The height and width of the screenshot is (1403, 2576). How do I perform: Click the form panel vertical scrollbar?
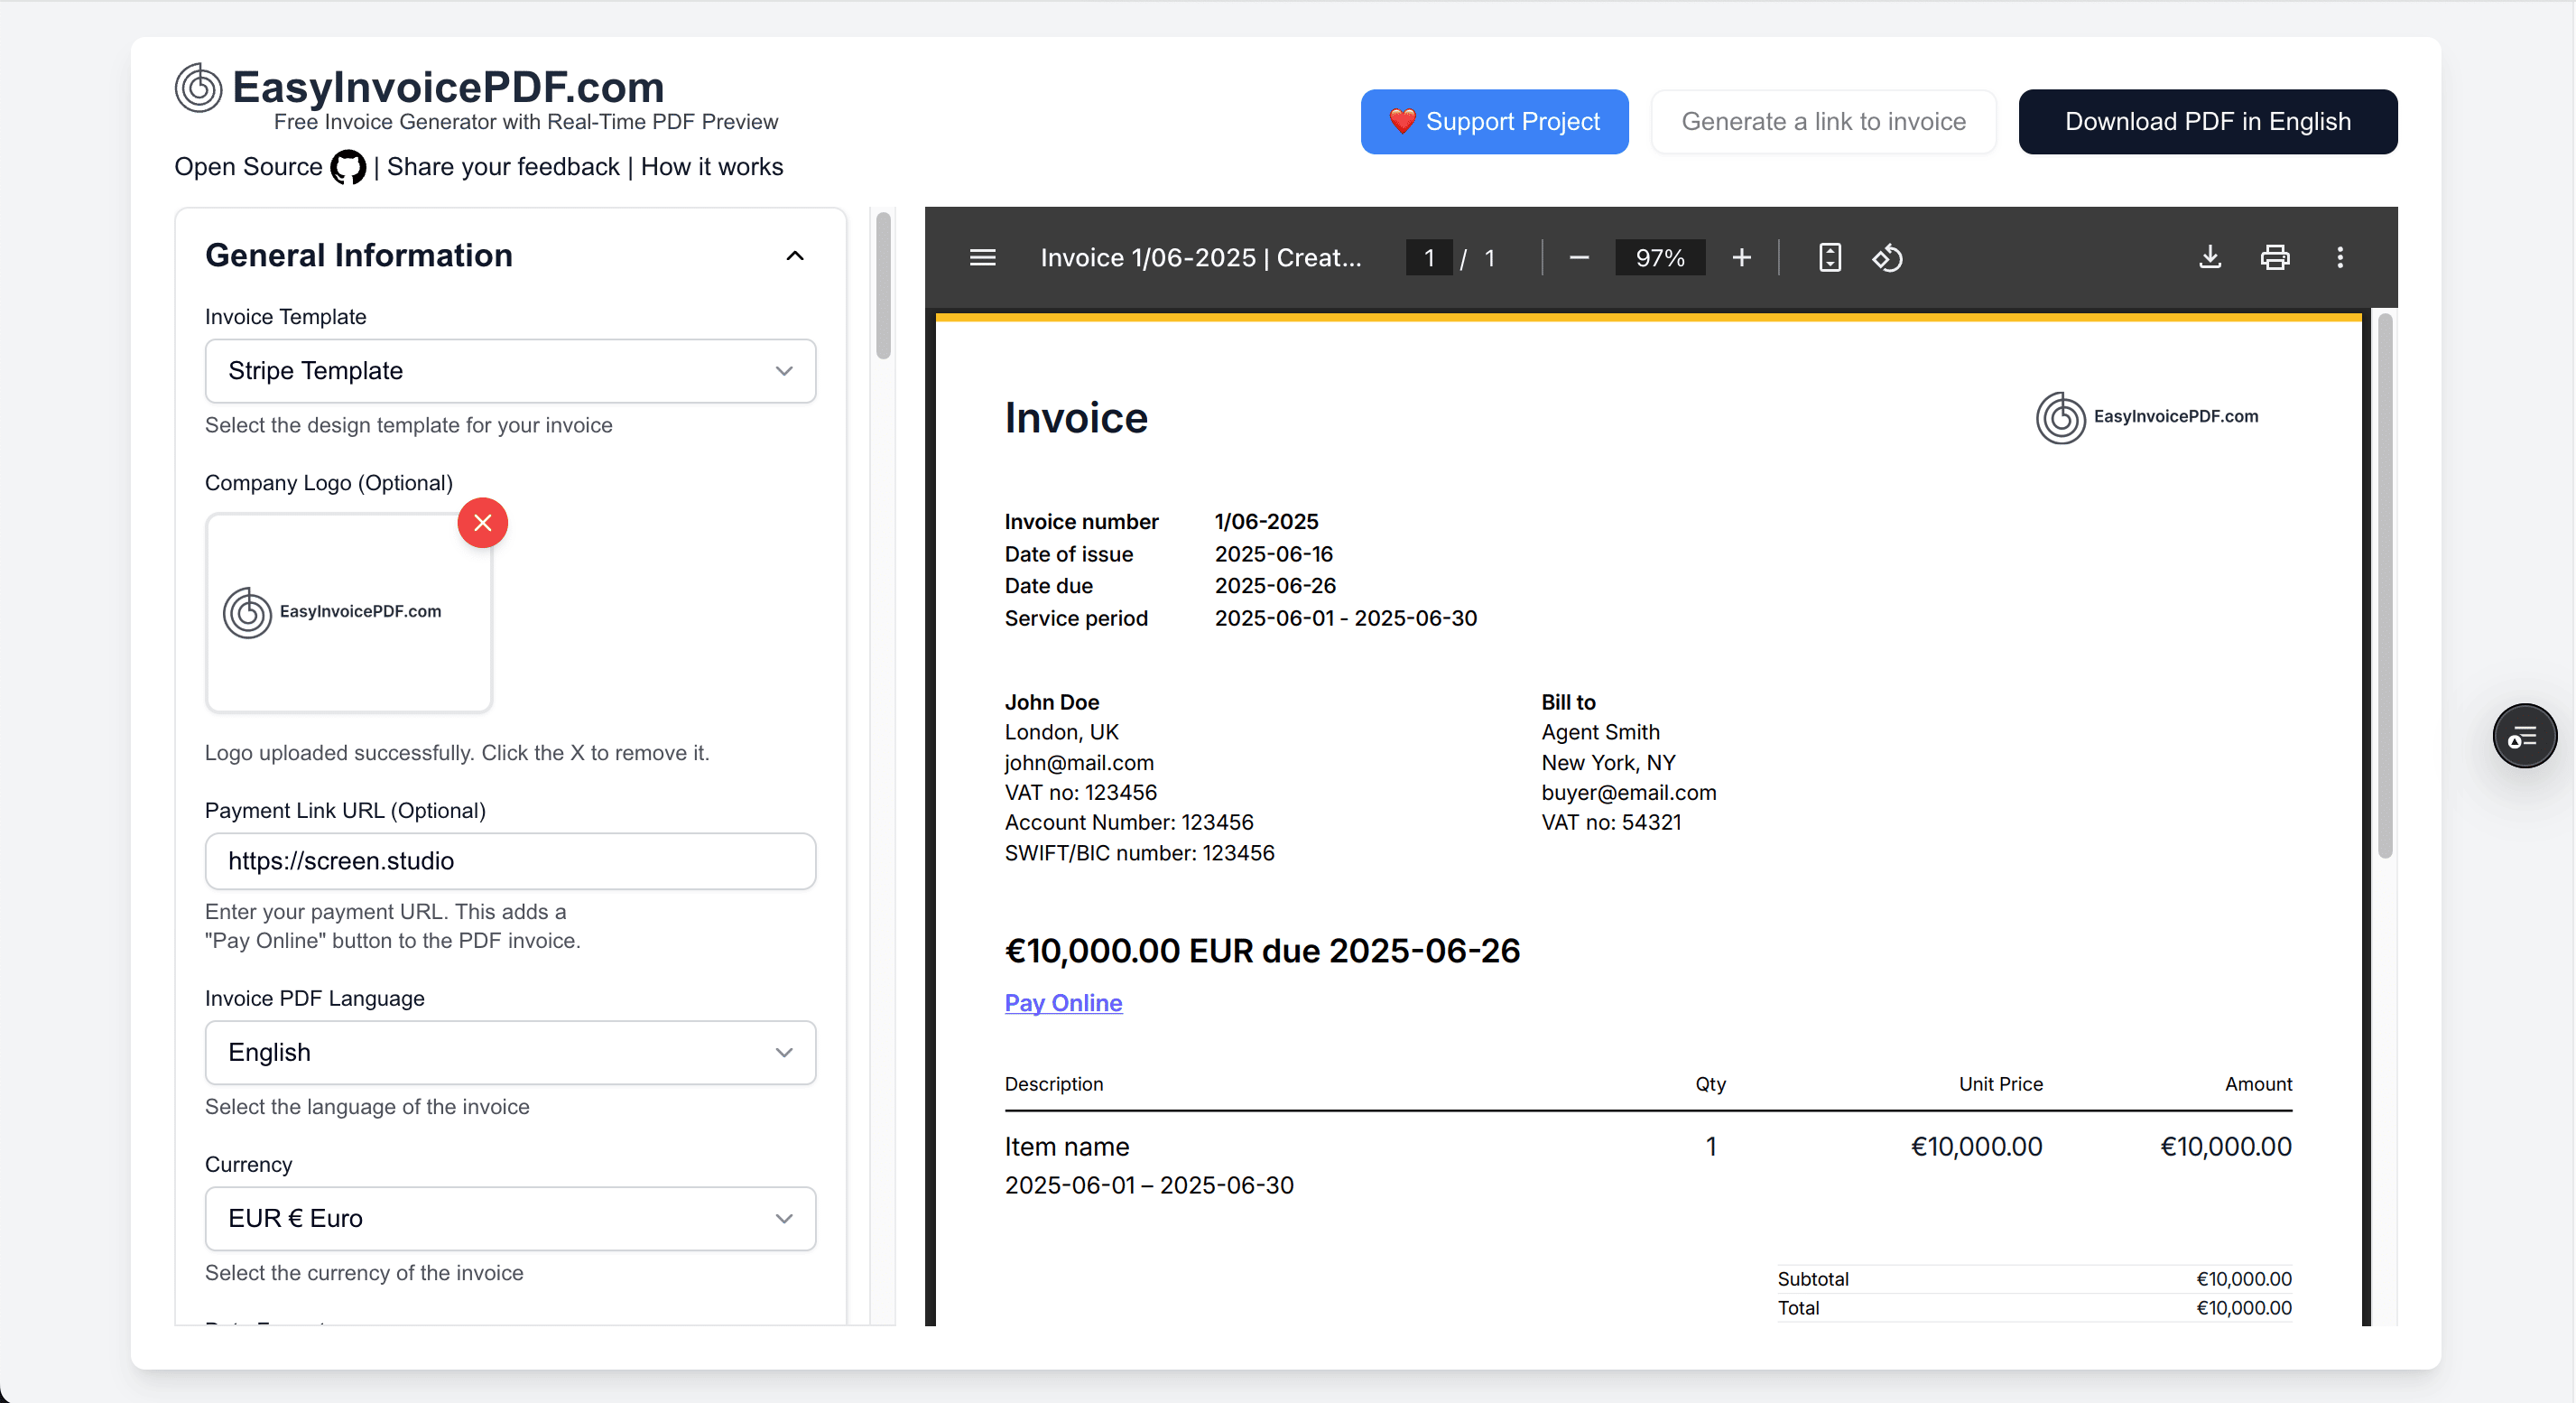pyautogui.click(x=883, y=286)
